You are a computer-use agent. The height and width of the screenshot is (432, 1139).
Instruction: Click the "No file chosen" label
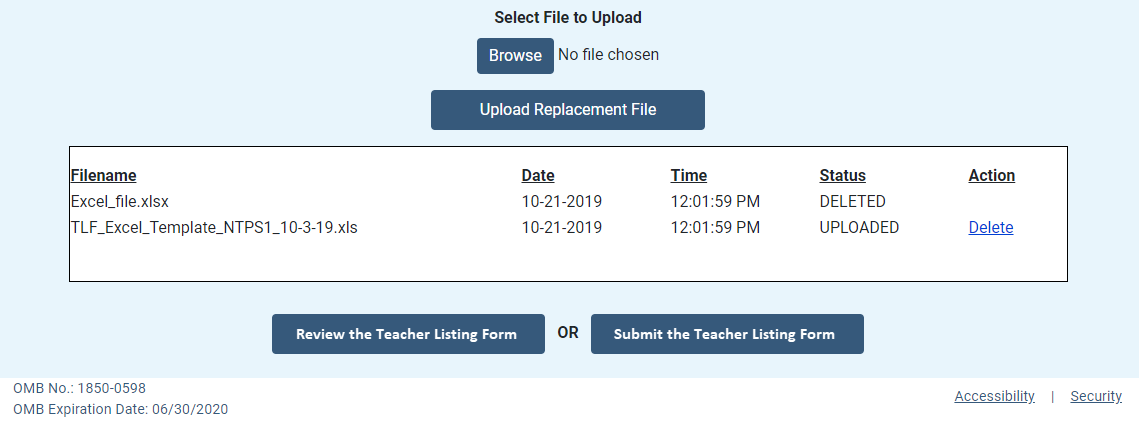pyautogui.click(x=608, y=55)
